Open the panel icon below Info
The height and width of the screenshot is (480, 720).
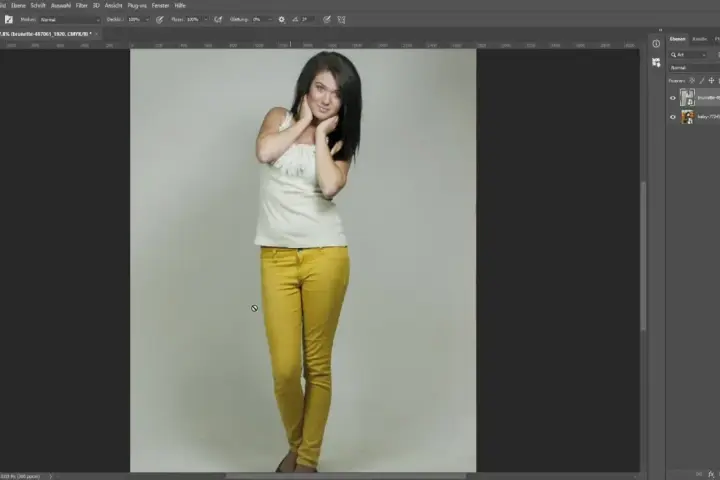coord(656,62)
